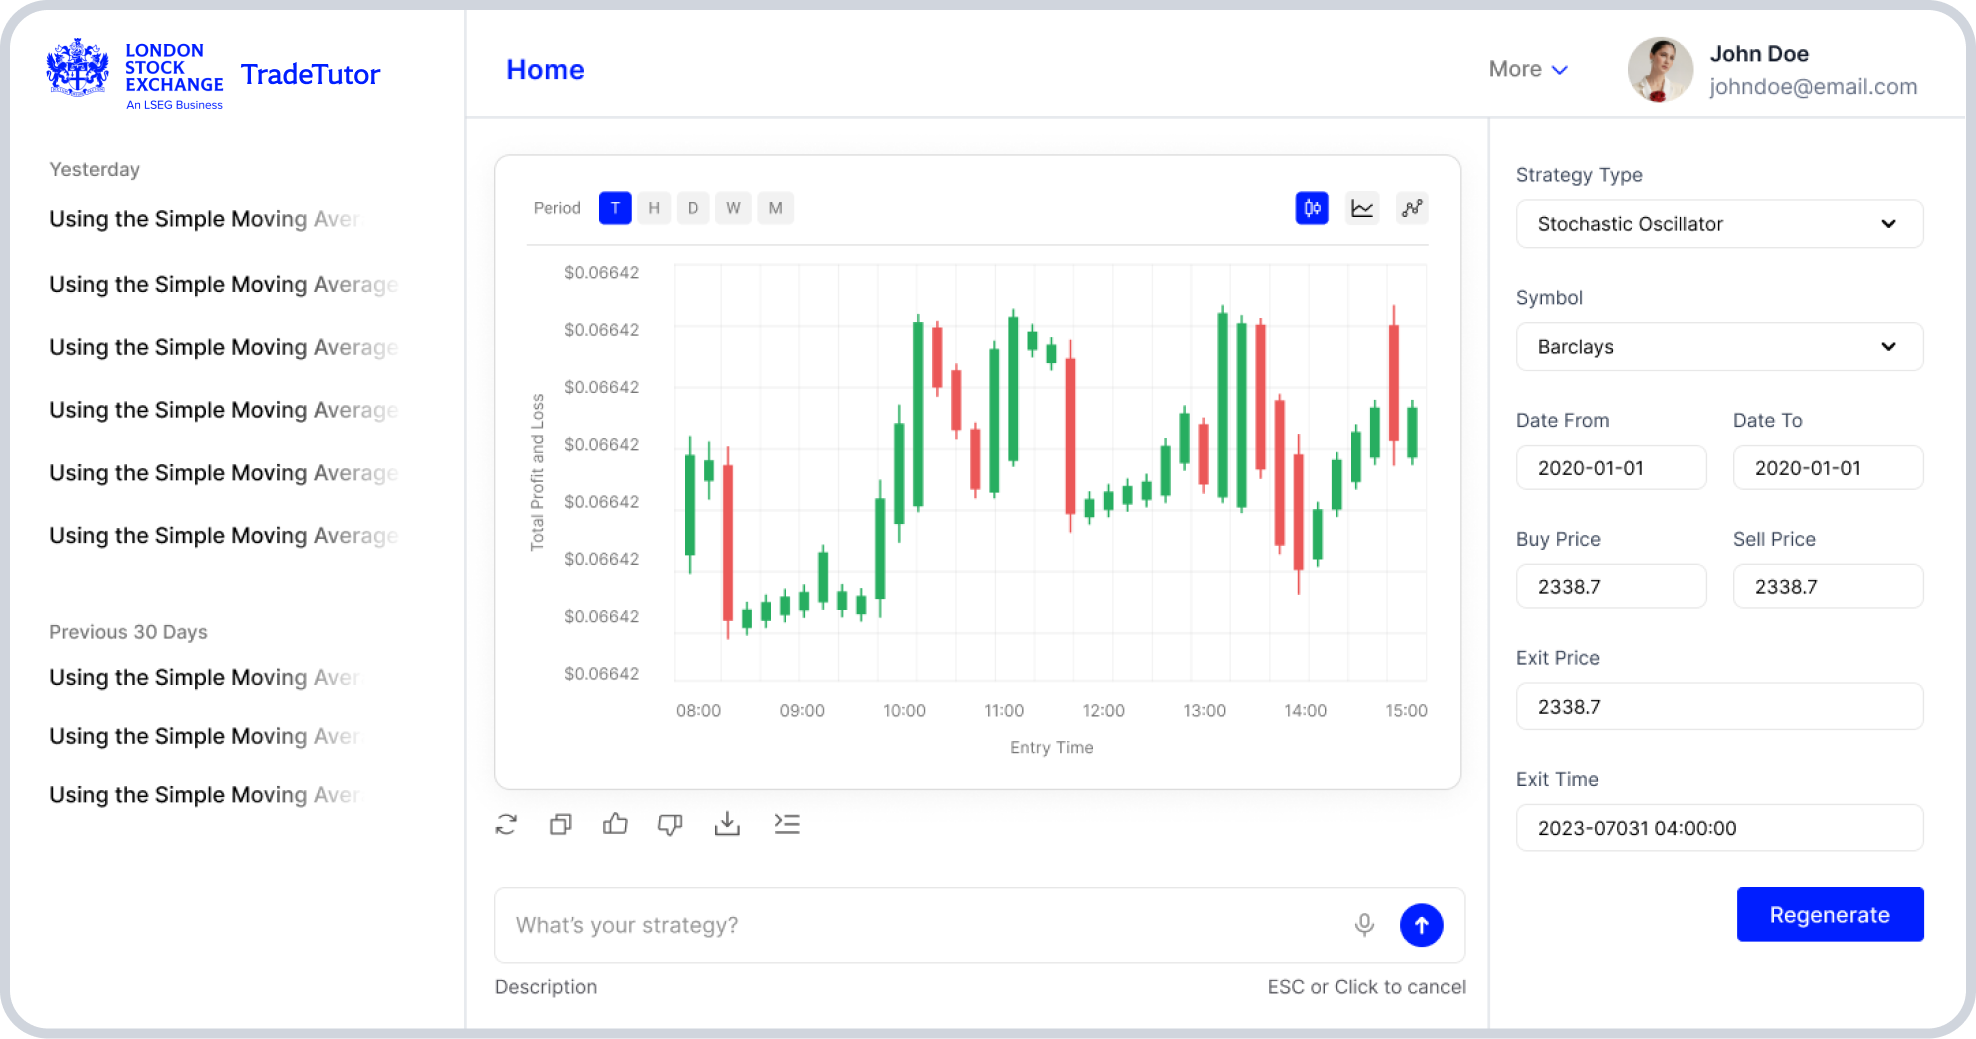
Task: Select the W period toggle
Action: pyautogui.click(x=733, y=208)
